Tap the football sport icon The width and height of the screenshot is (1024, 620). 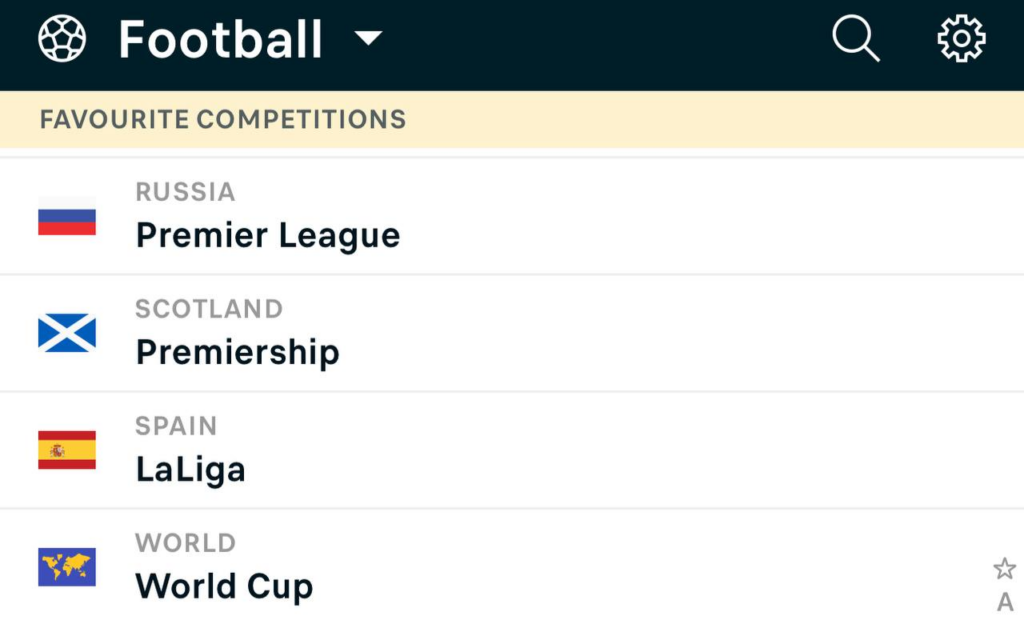[62, 39]
